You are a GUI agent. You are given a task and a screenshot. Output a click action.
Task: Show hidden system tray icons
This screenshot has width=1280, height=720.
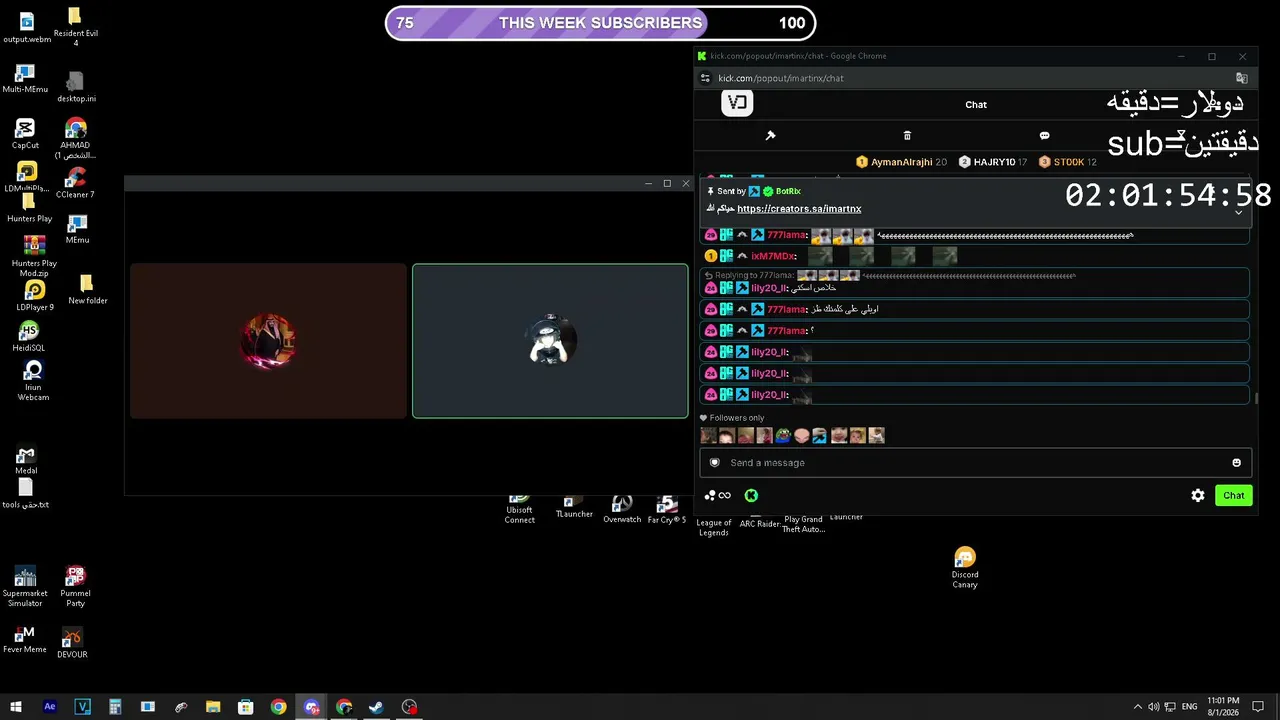1137,707
